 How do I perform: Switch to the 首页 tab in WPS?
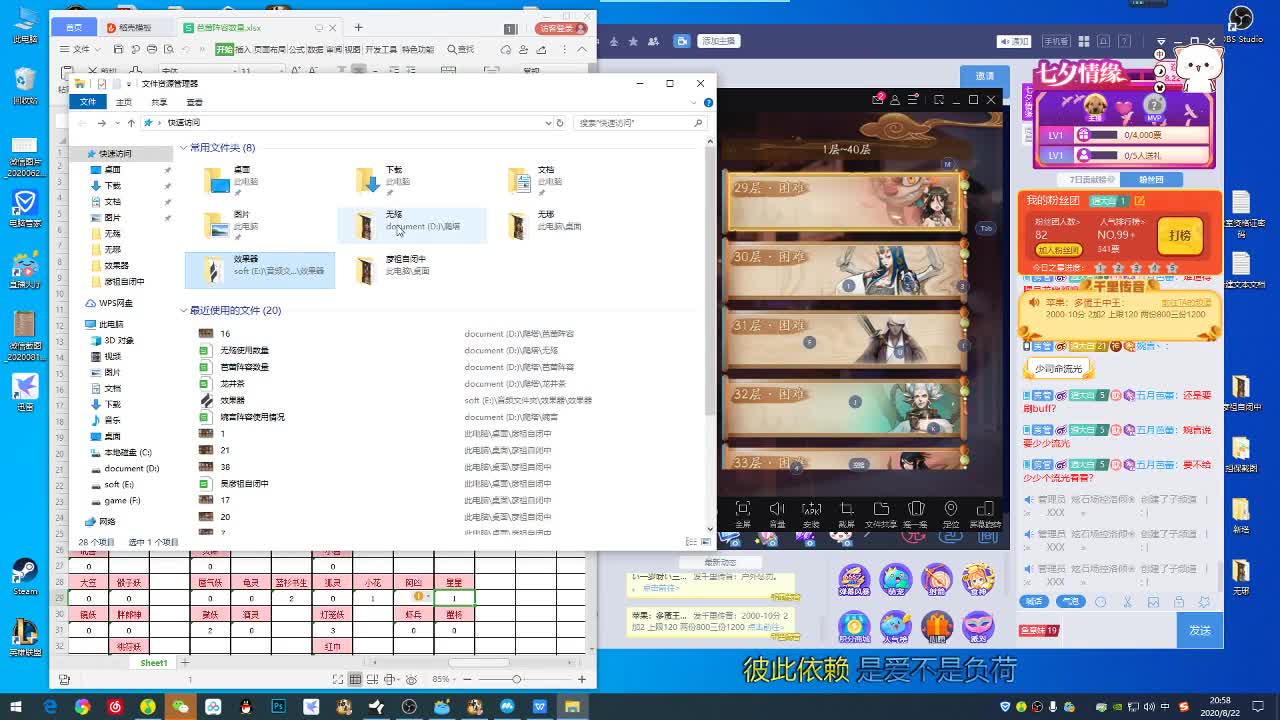(74, 28)
